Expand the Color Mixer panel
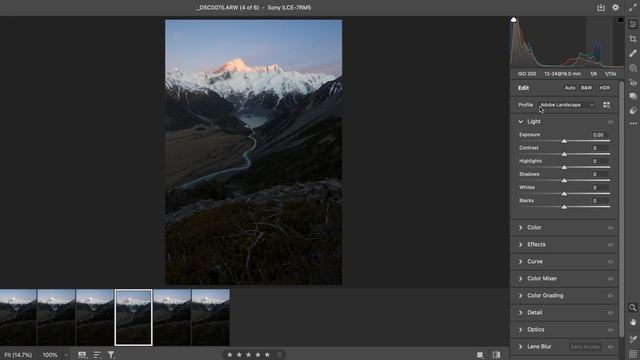640x360 pixels. point(520,278)
